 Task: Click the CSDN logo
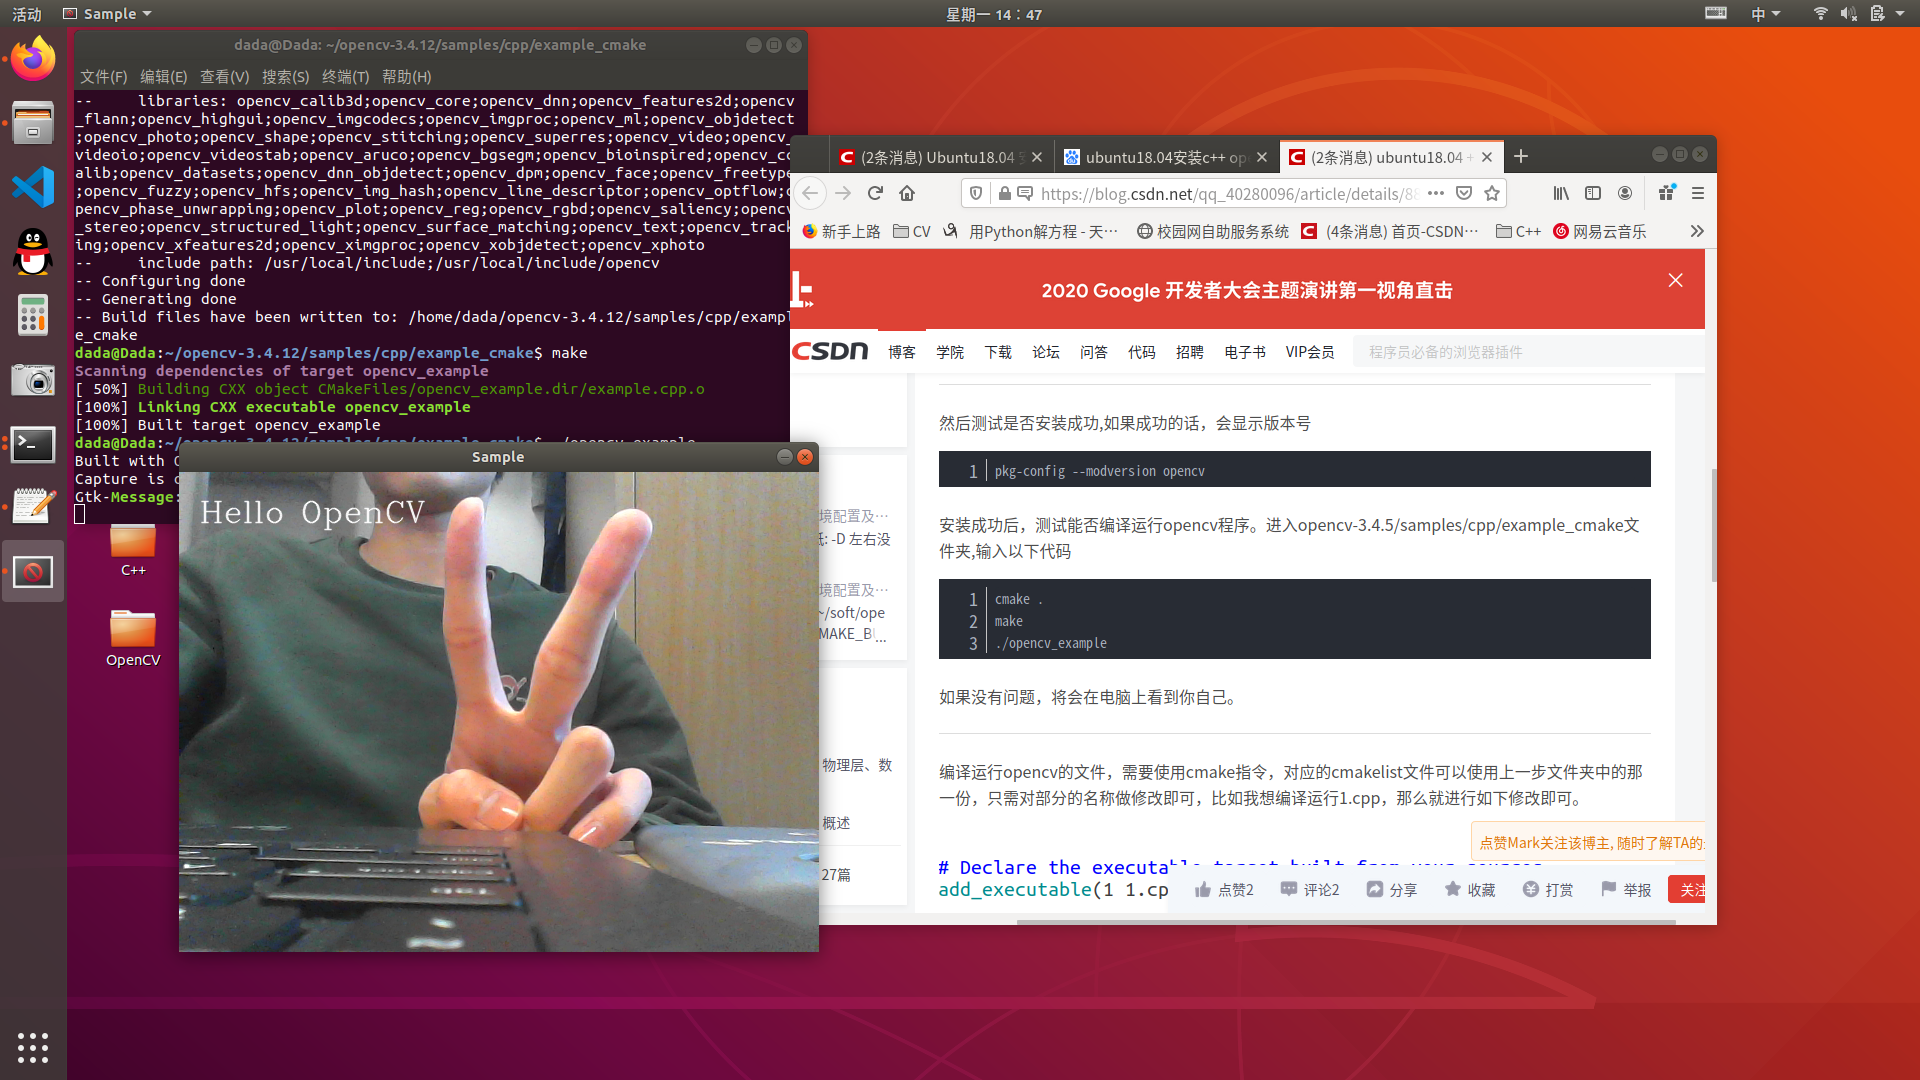(830, 351)
